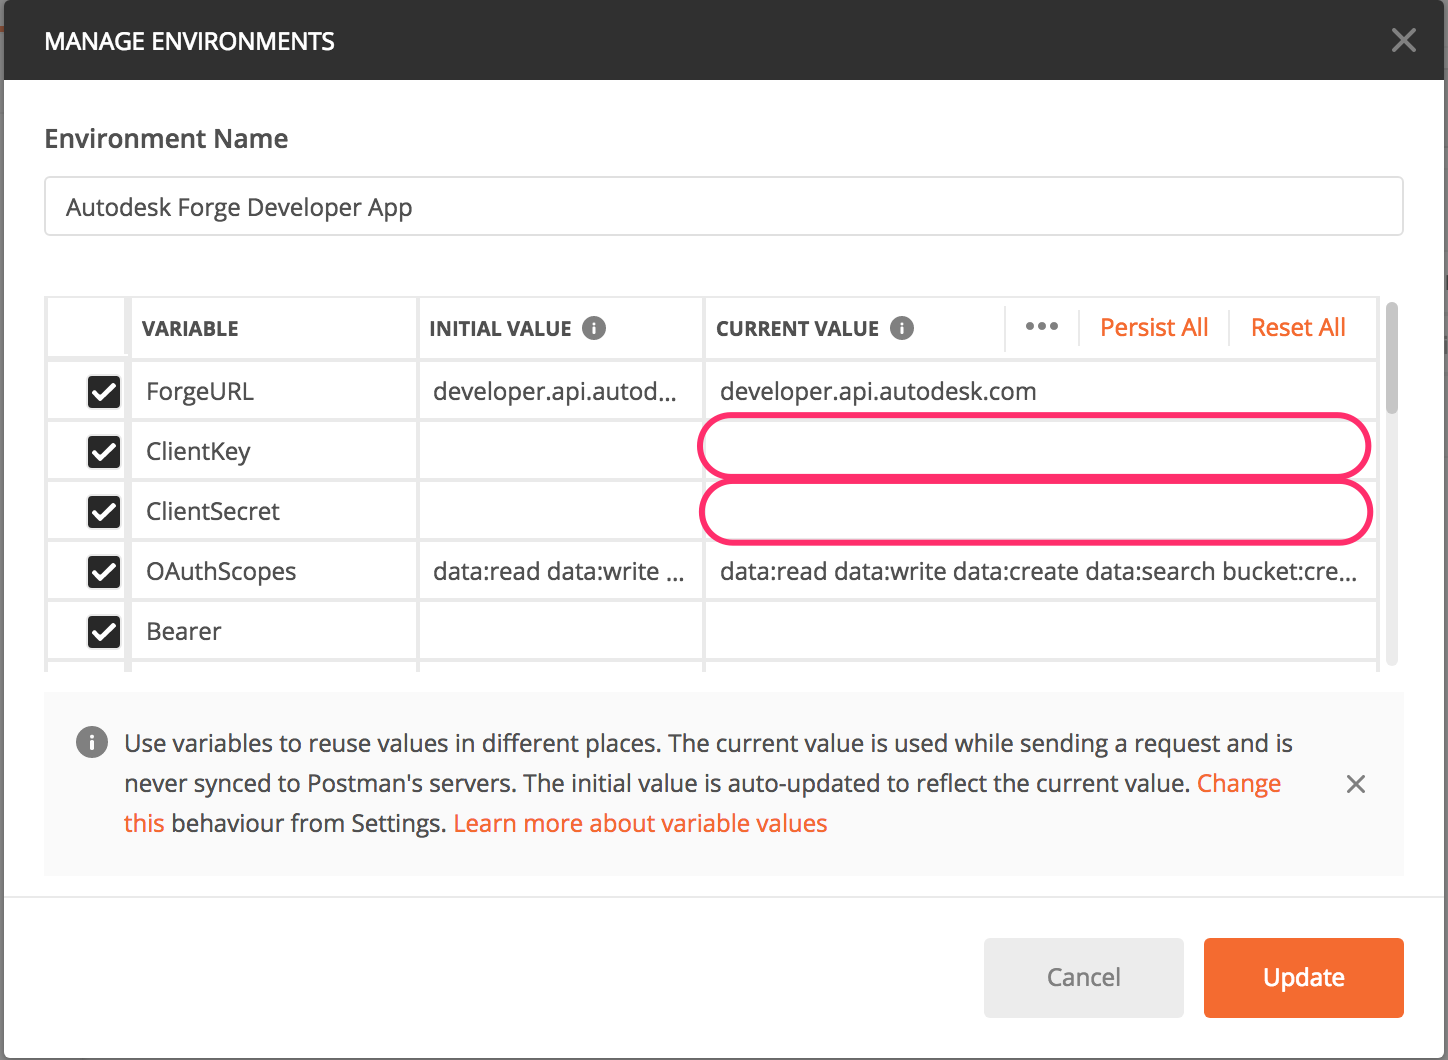Click the ClientSecret initial value cell
The height and width of the screenshot is (1060, 1448).
pyautogui.click(x=560, y=510)
